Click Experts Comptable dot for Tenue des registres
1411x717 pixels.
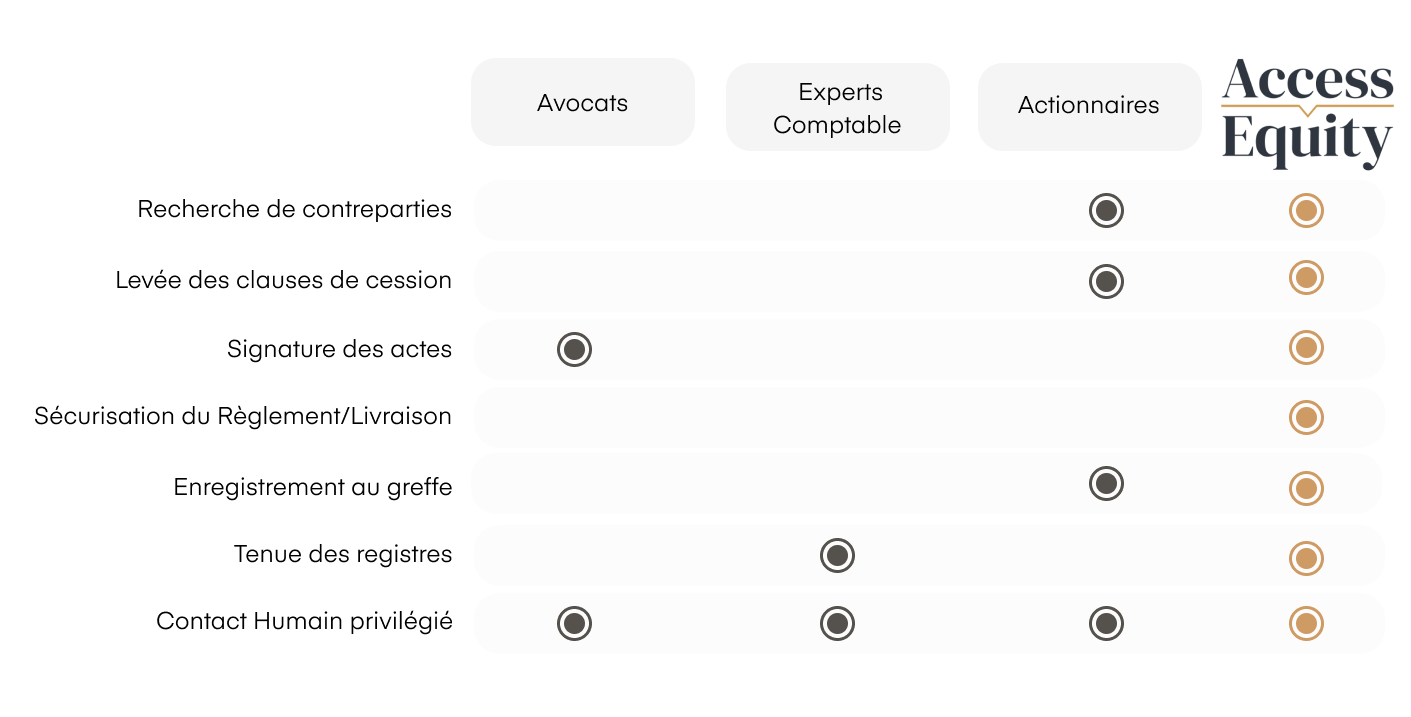point(837,555)
